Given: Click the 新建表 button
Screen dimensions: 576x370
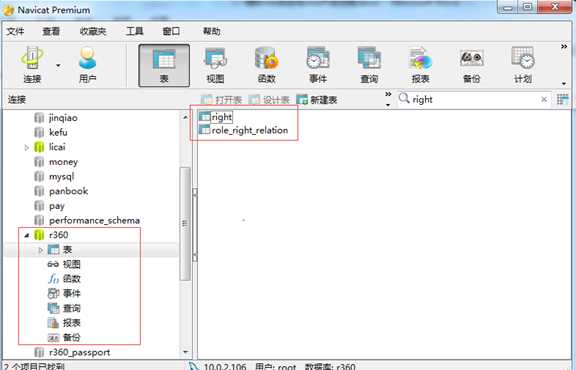Looking at the screenshot, I should pyautogui.click(x=317, y=100).
